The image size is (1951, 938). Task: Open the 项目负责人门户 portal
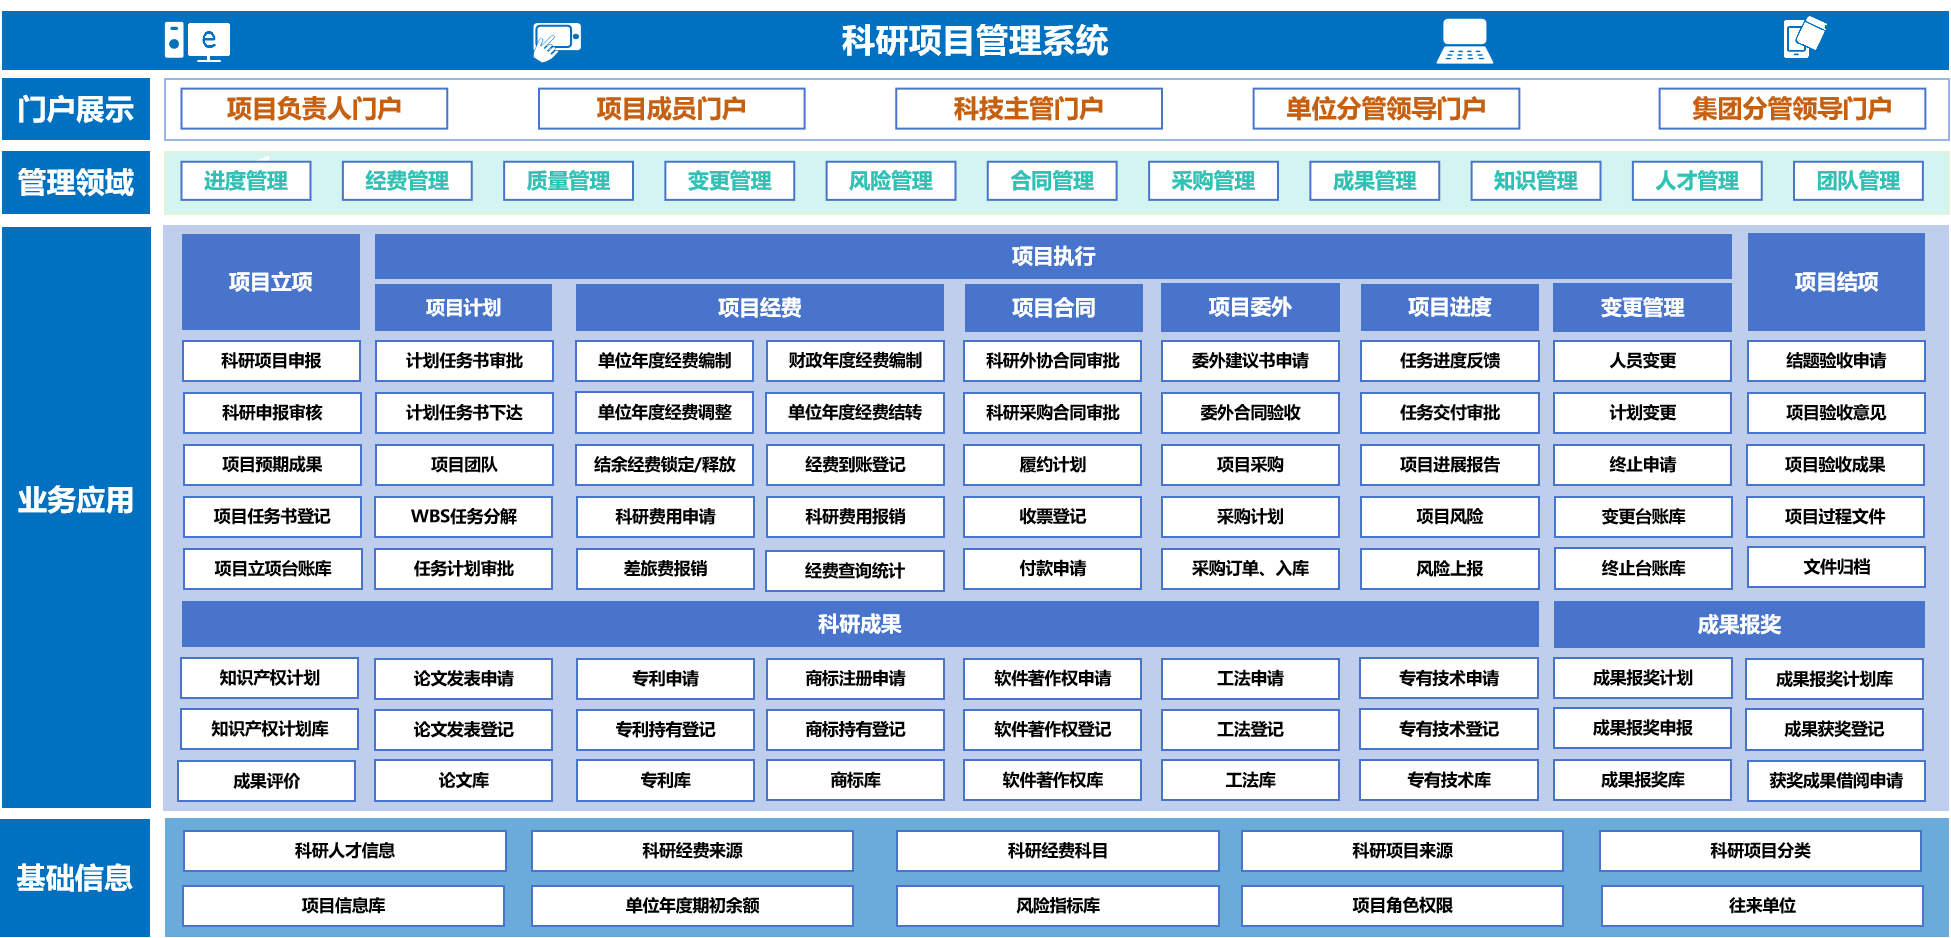tap(312, 108)
